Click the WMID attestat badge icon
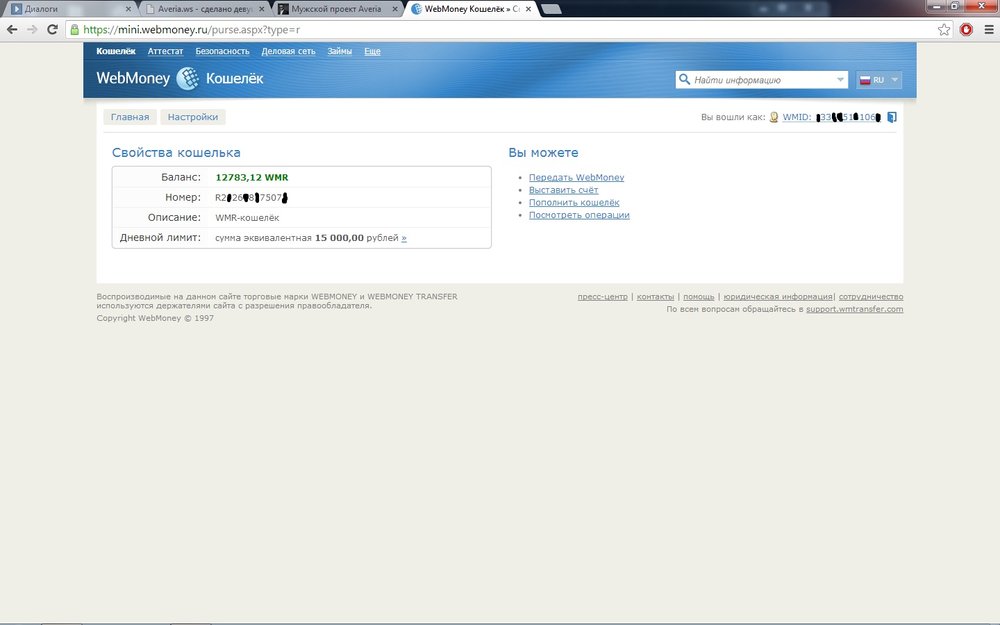 (774, 117)
